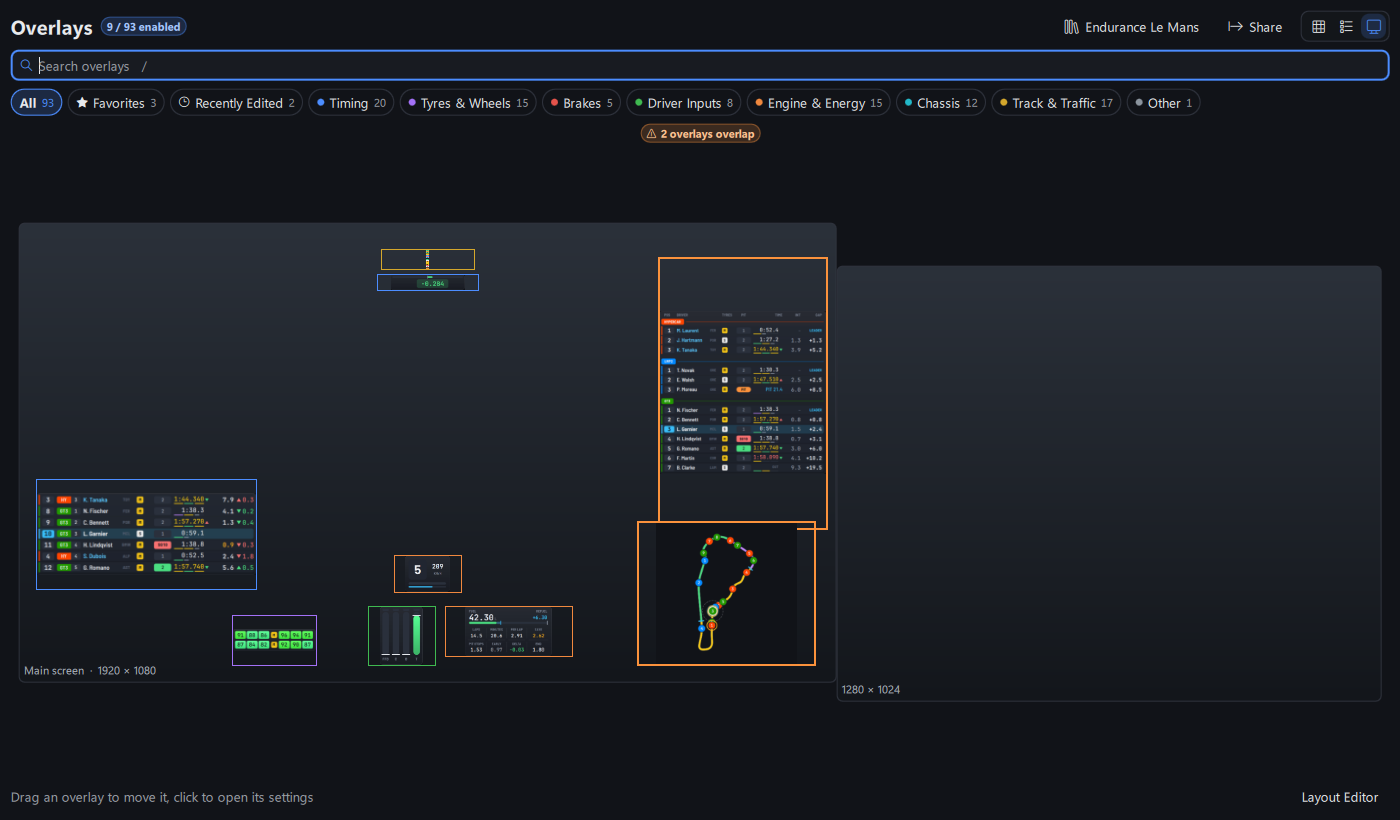Click the Layout Editor label
The height and width of the screenshot is (820, 1400).
[1340, 797]
